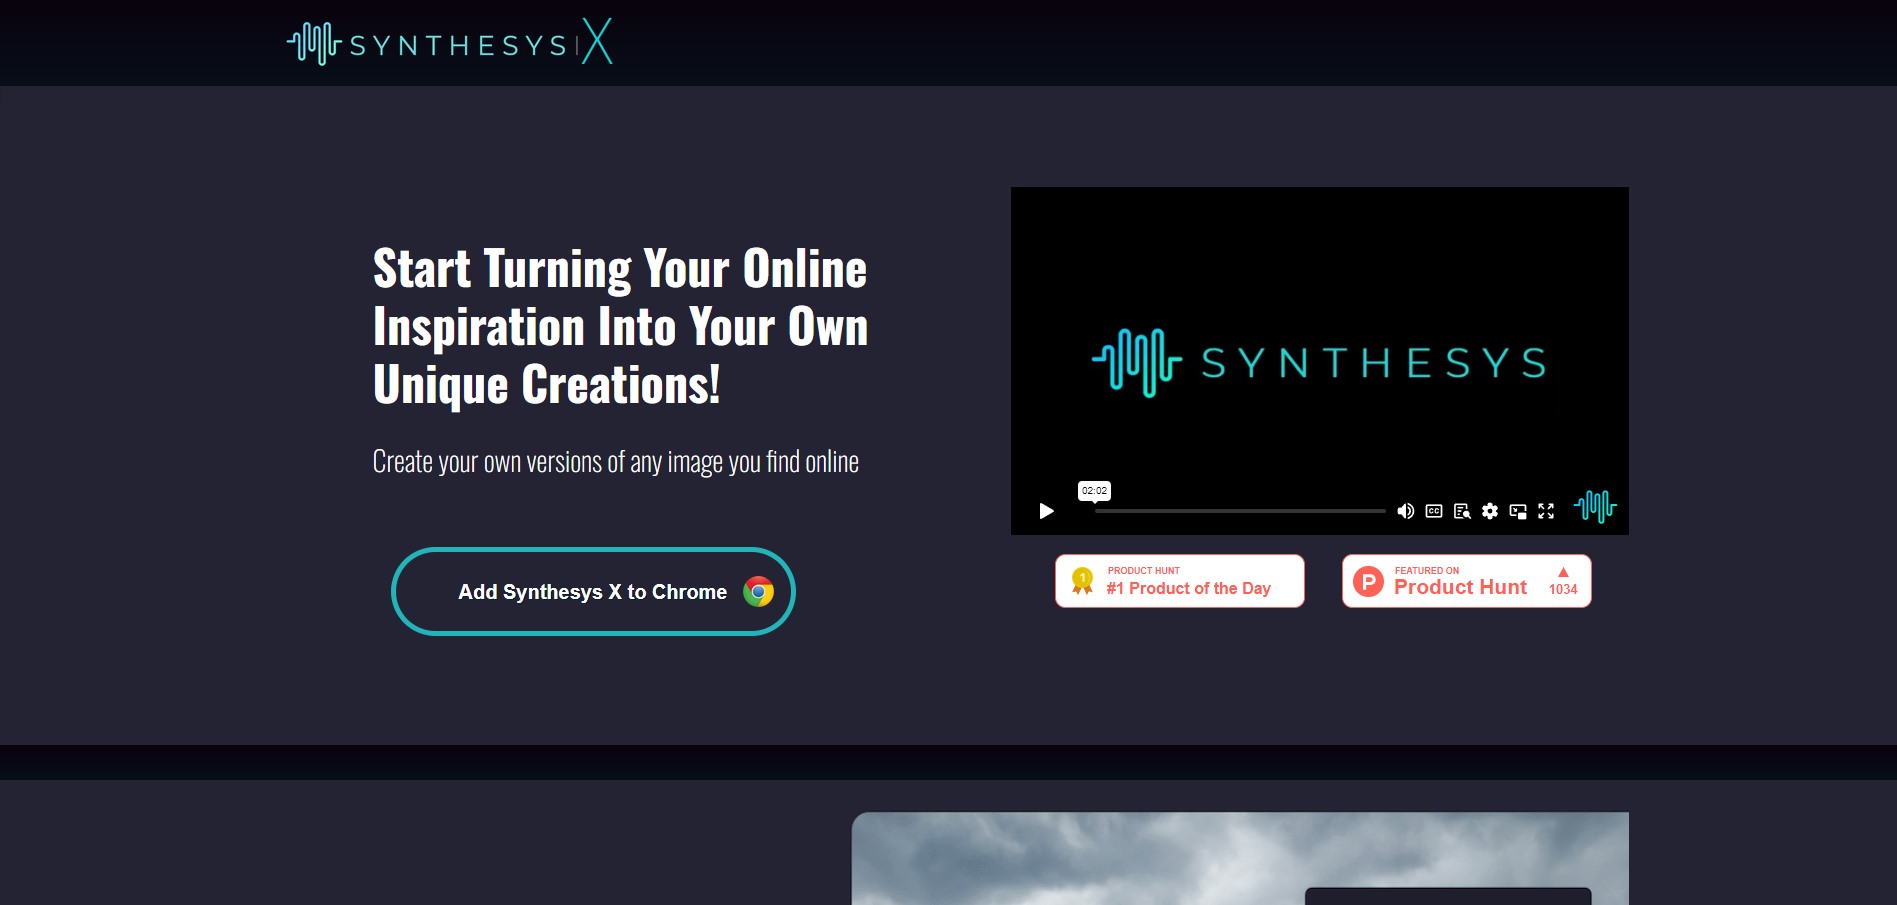Mute the video volume
This screenshot has height=905, width=1897.
pos(1405,511)
